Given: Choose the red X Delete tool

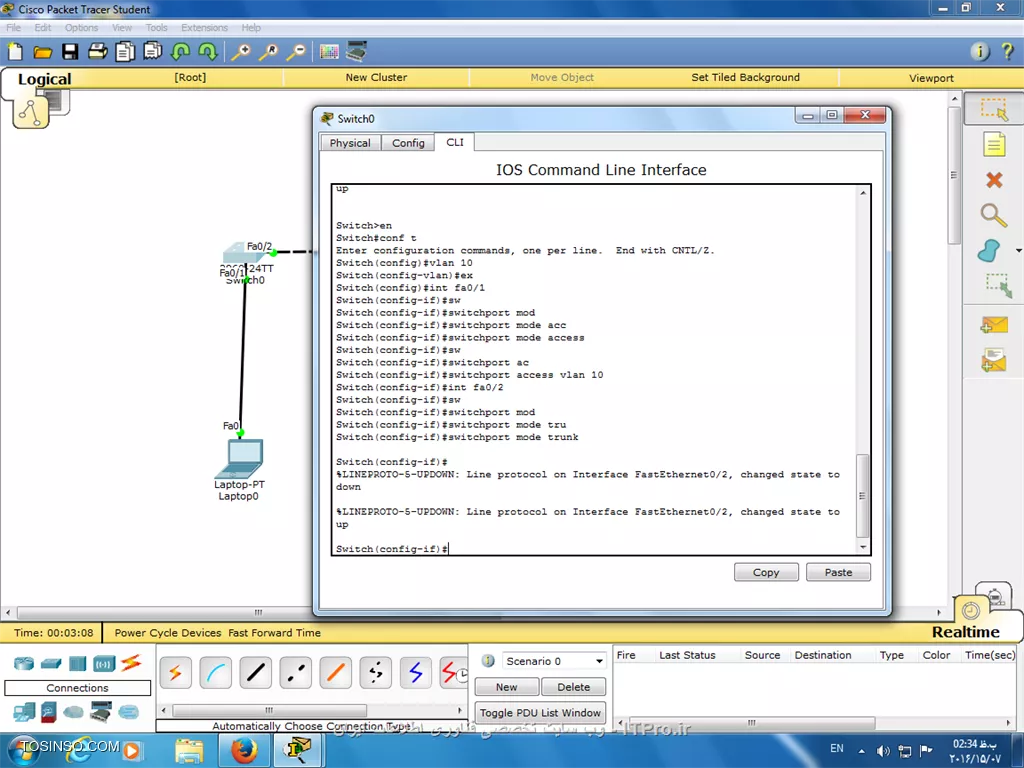Looking at the screenshot, I should [x=994, y=180].
